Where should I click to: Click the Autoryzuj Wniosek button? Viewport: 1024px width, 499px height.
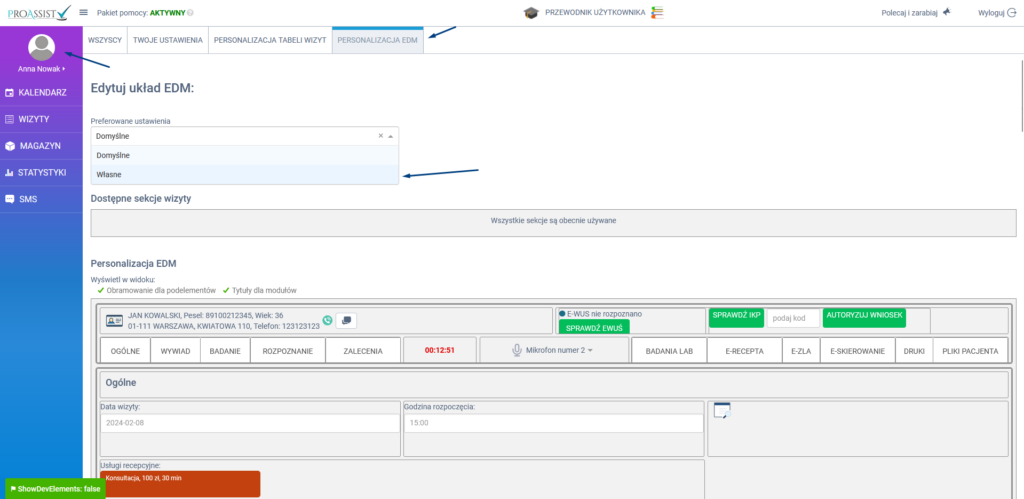coord(864,316)
